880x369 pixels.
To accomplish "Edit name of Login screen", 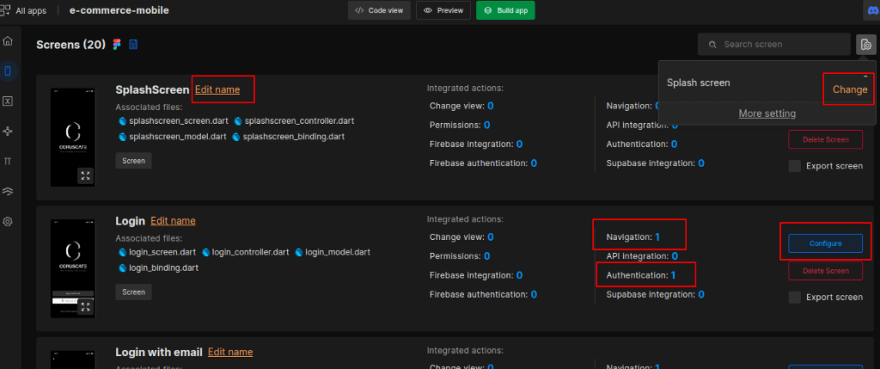I will (173, 221).
